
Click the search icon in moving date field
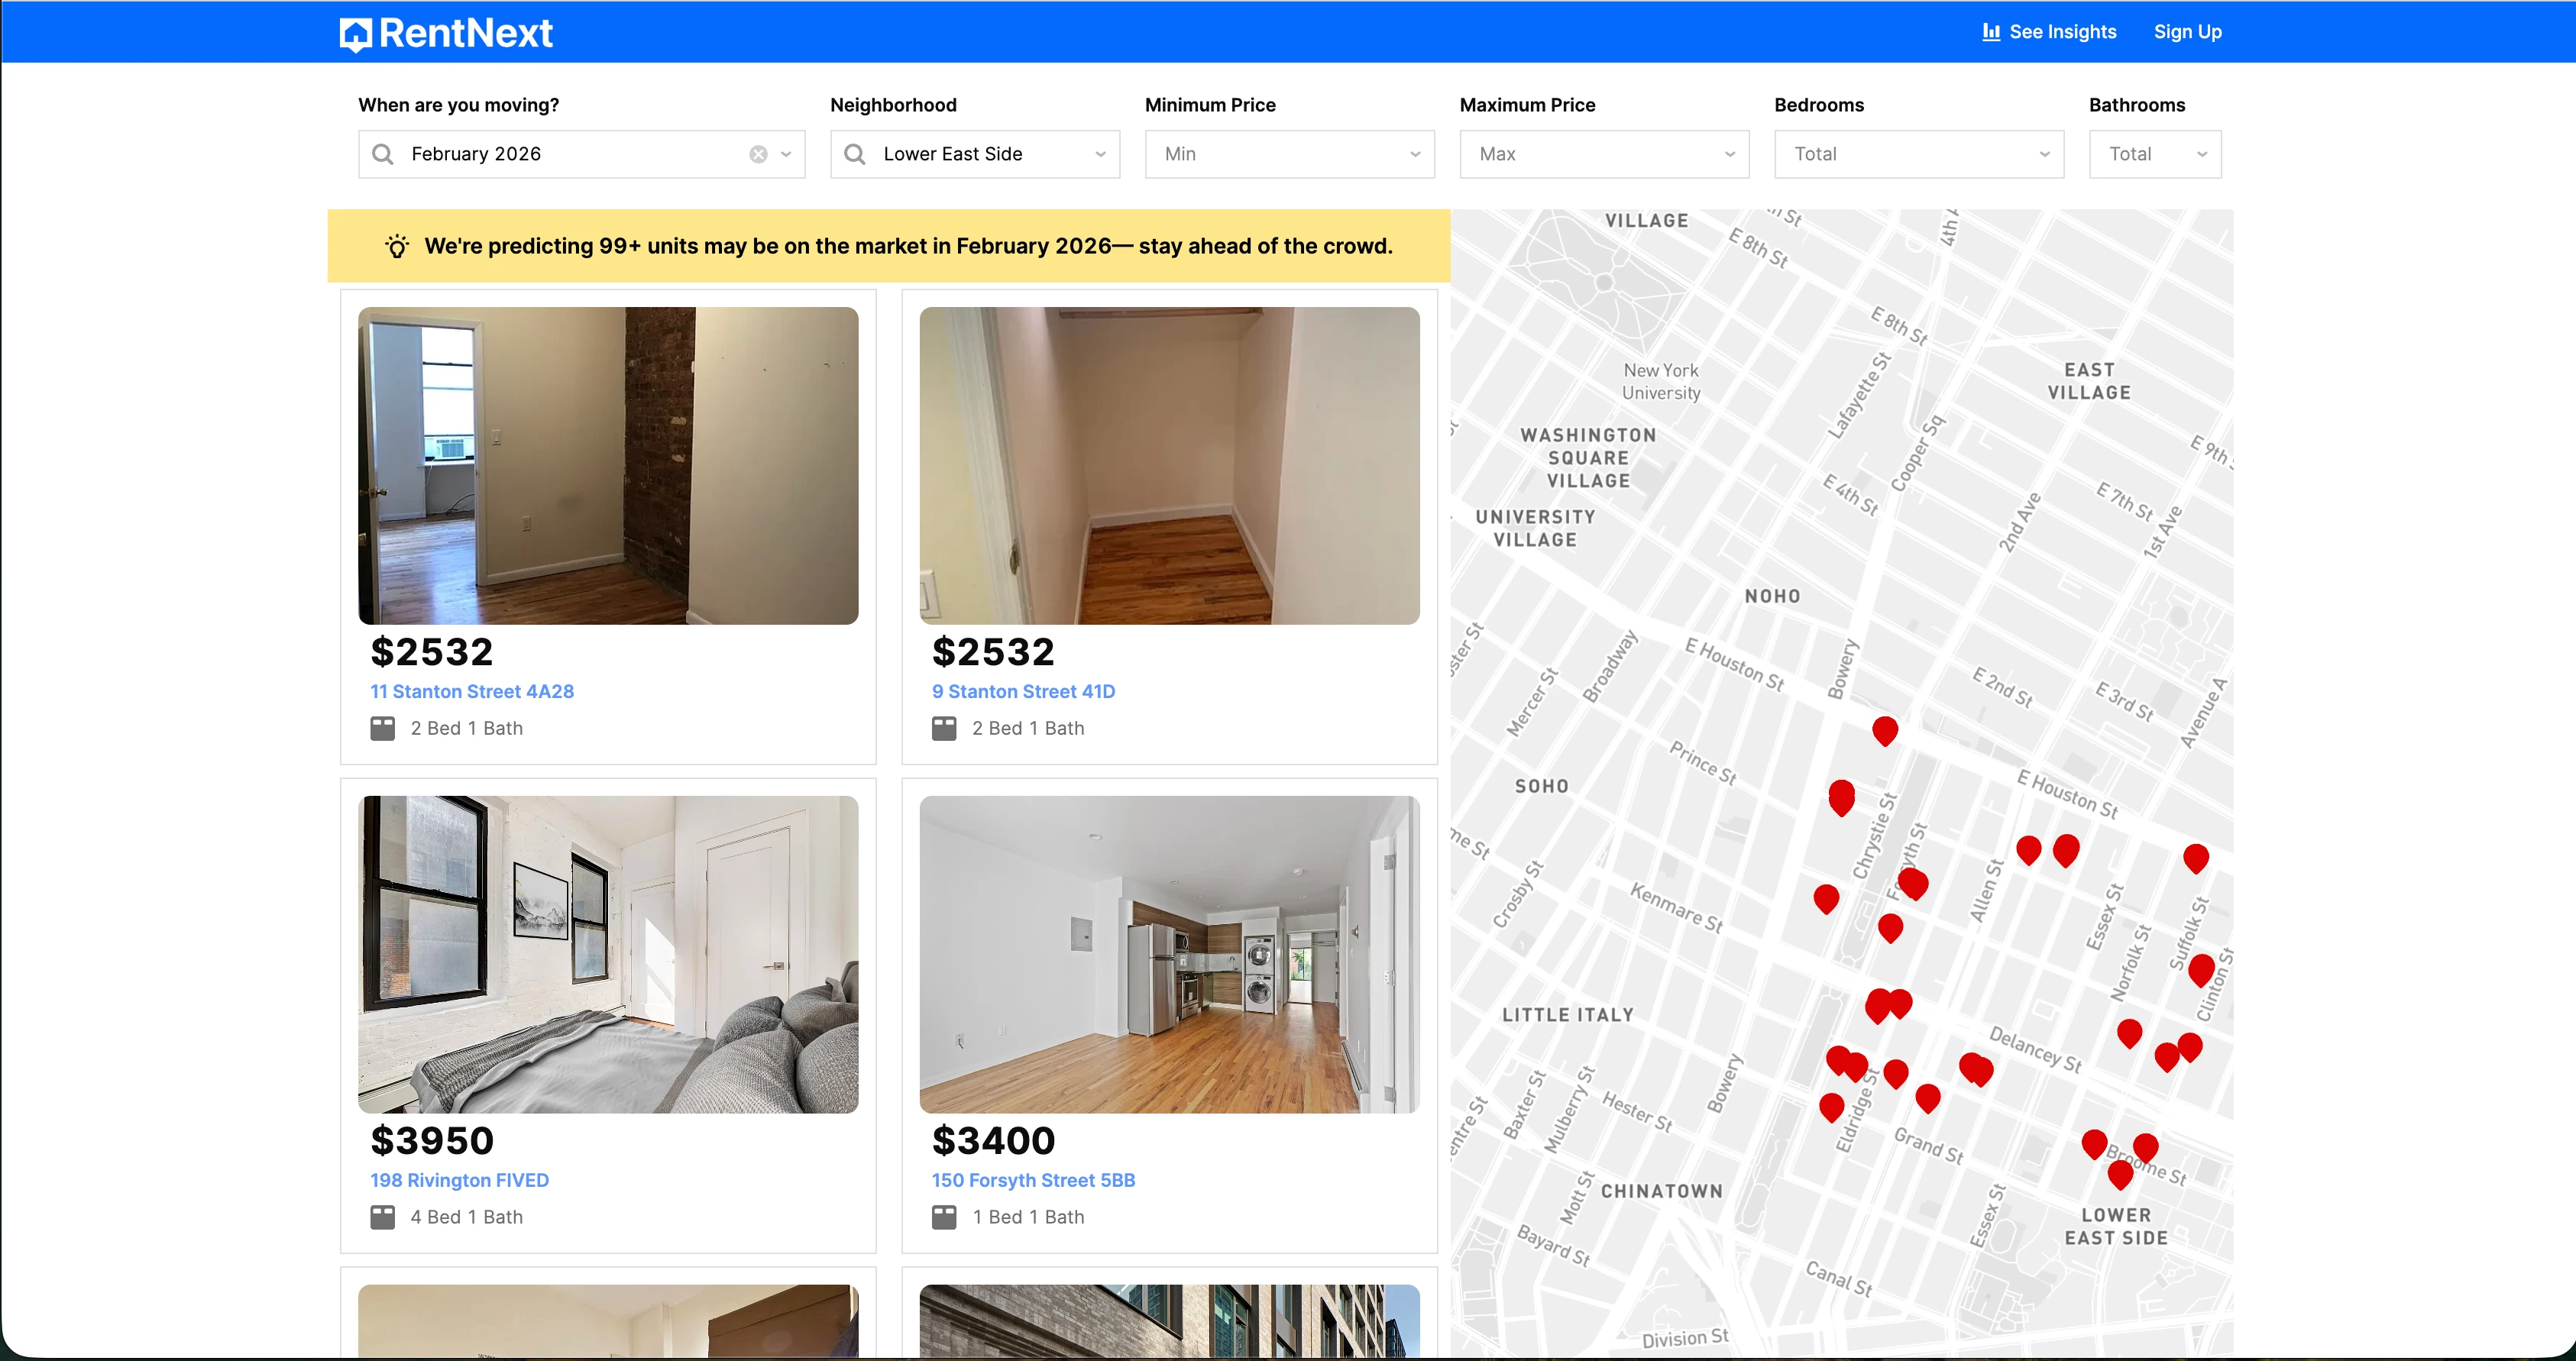[382, 154]
